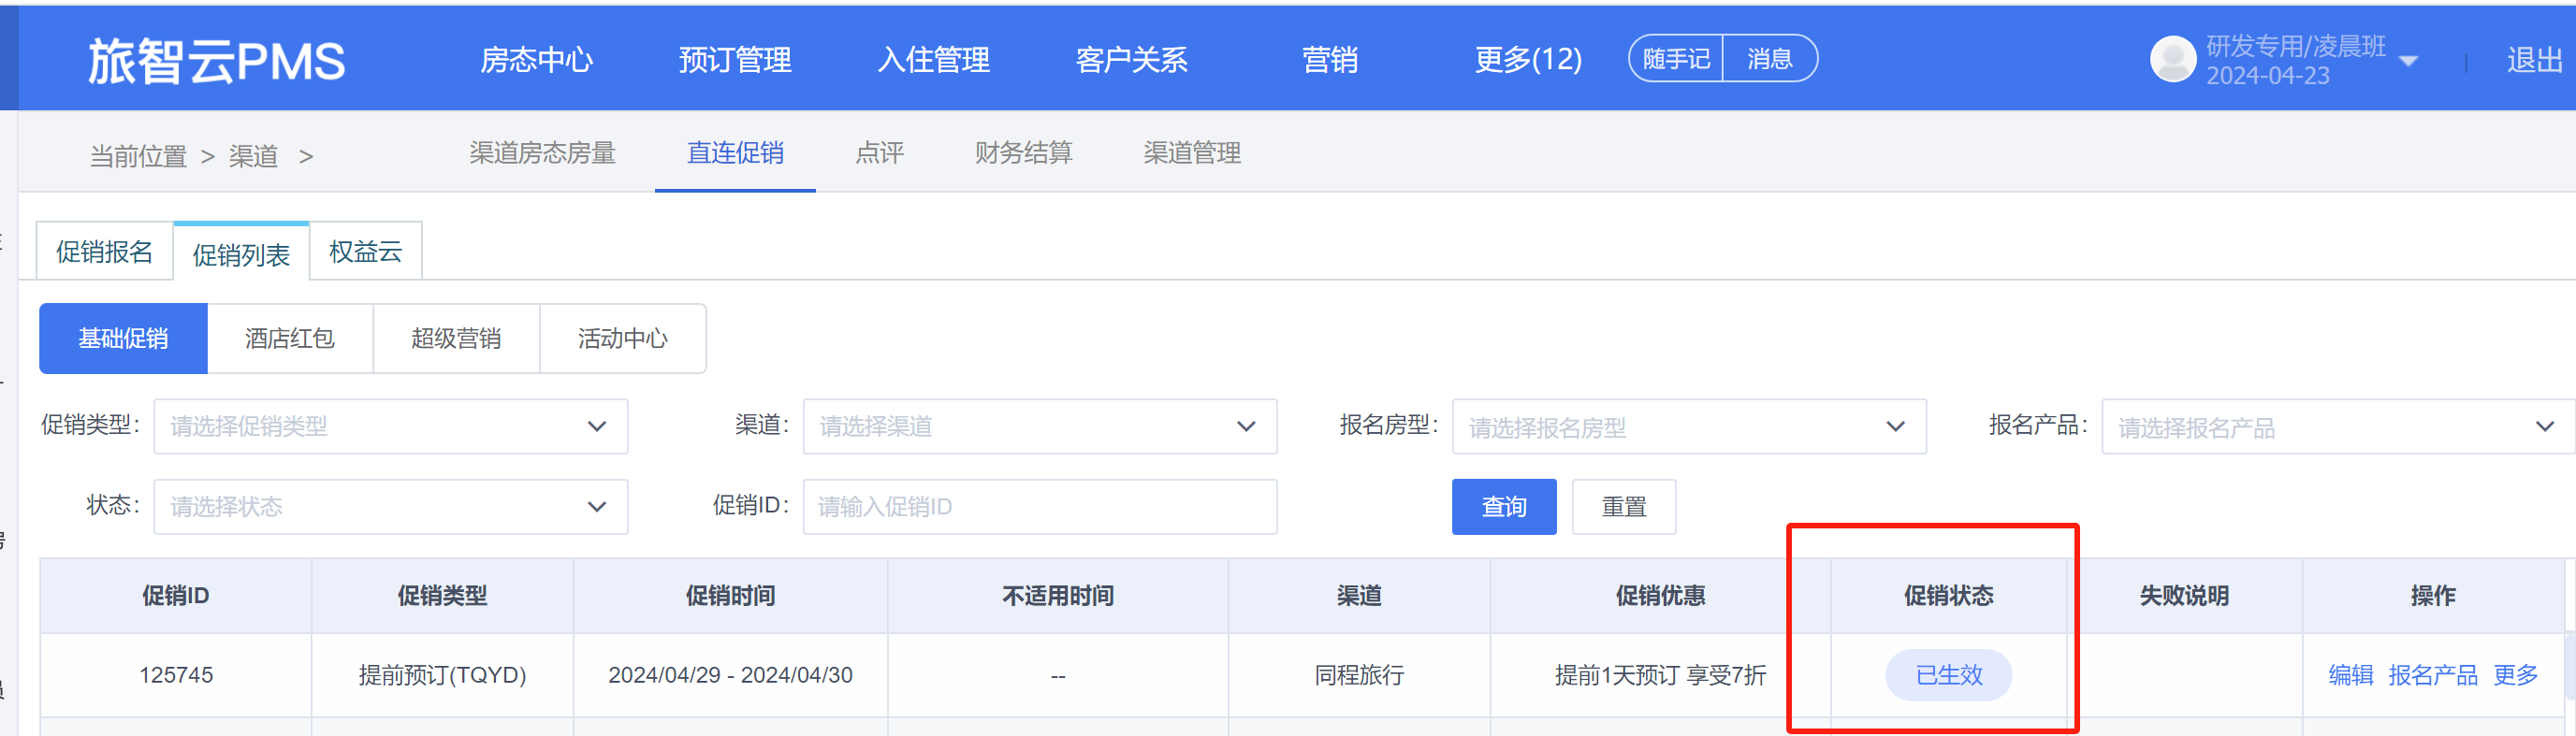Click the 促销优惠 column header
The width and height of the screenshot is (2576, 736).
pos(1660,596)
